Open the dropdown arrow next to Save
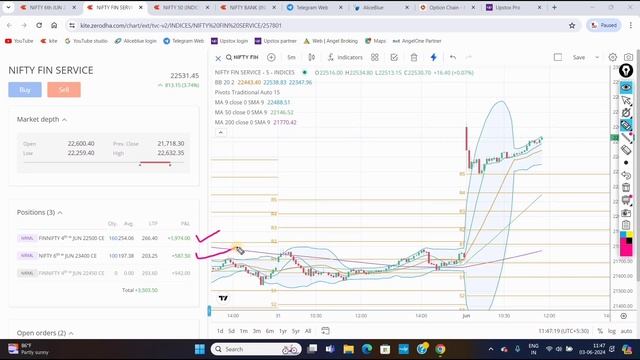This screenshot has height=360, width=640. click(x=597, y=58)
